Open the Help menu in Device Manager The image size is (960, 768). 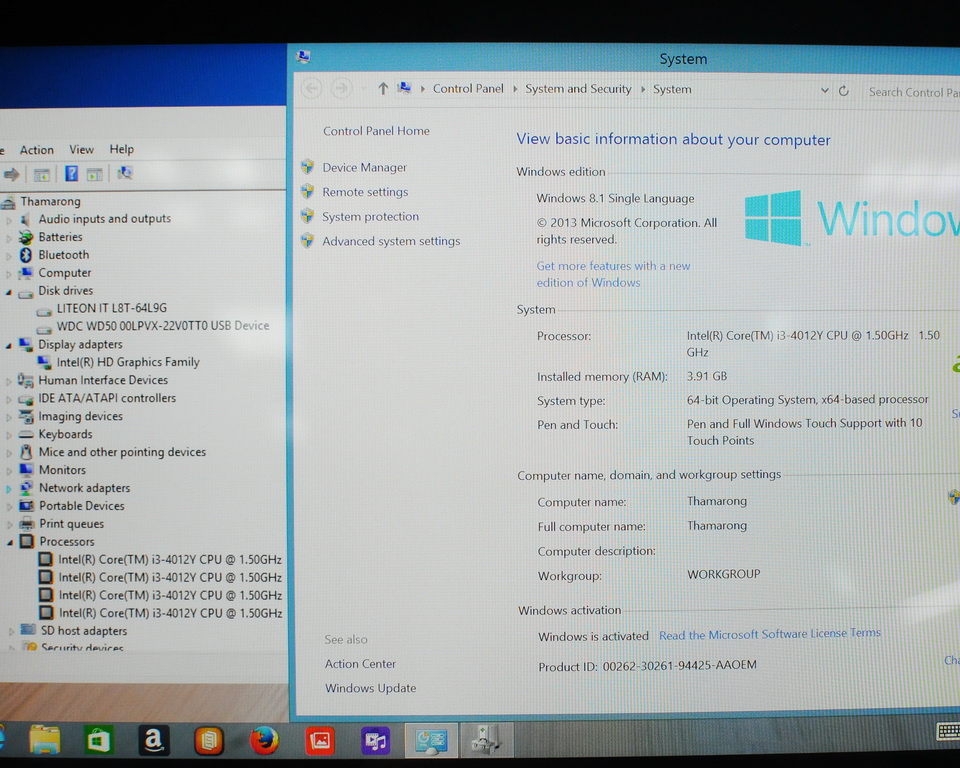point(122,149)
